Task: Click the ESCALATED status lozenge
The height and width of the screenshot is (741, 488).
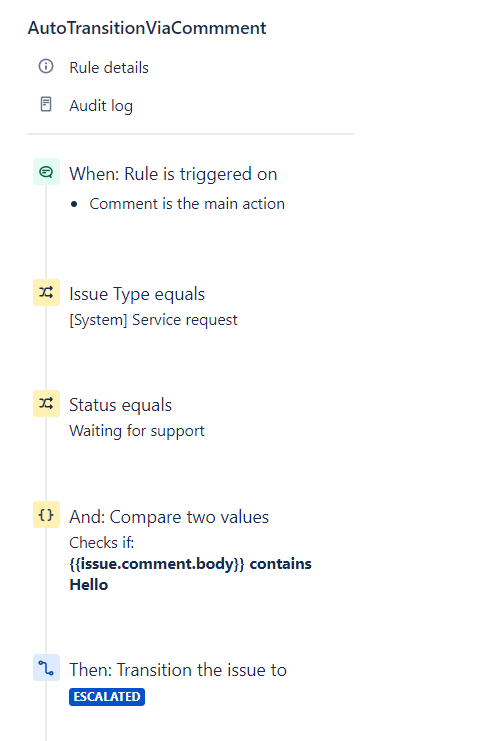Action: click(107, 697)
